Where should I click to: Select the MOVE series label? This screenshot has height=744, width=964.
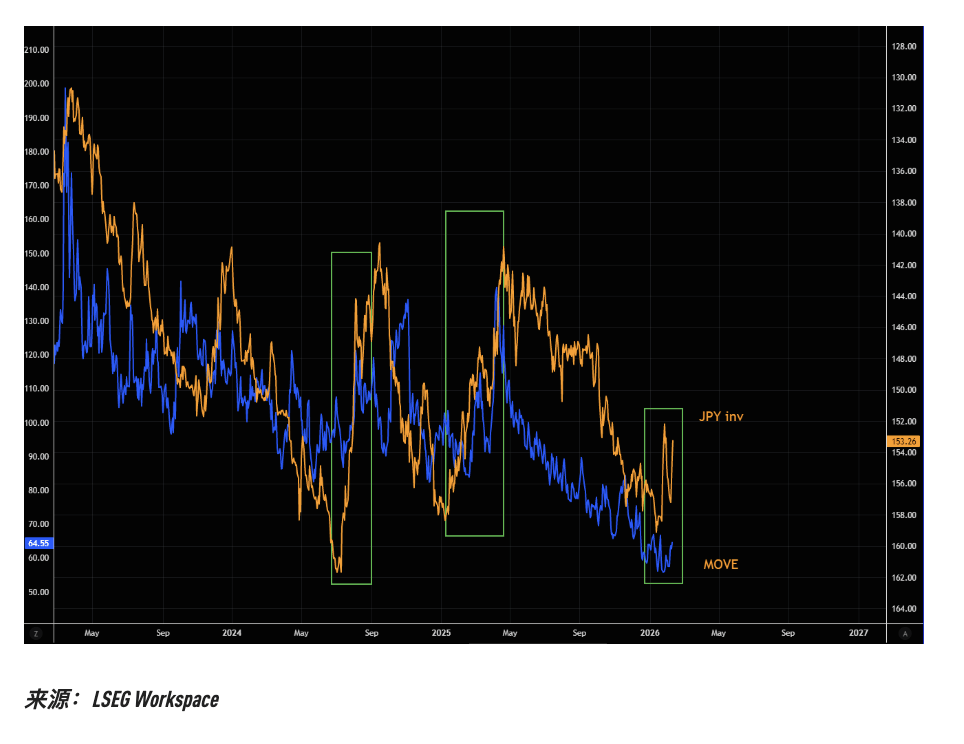click(x=720, y=565)
